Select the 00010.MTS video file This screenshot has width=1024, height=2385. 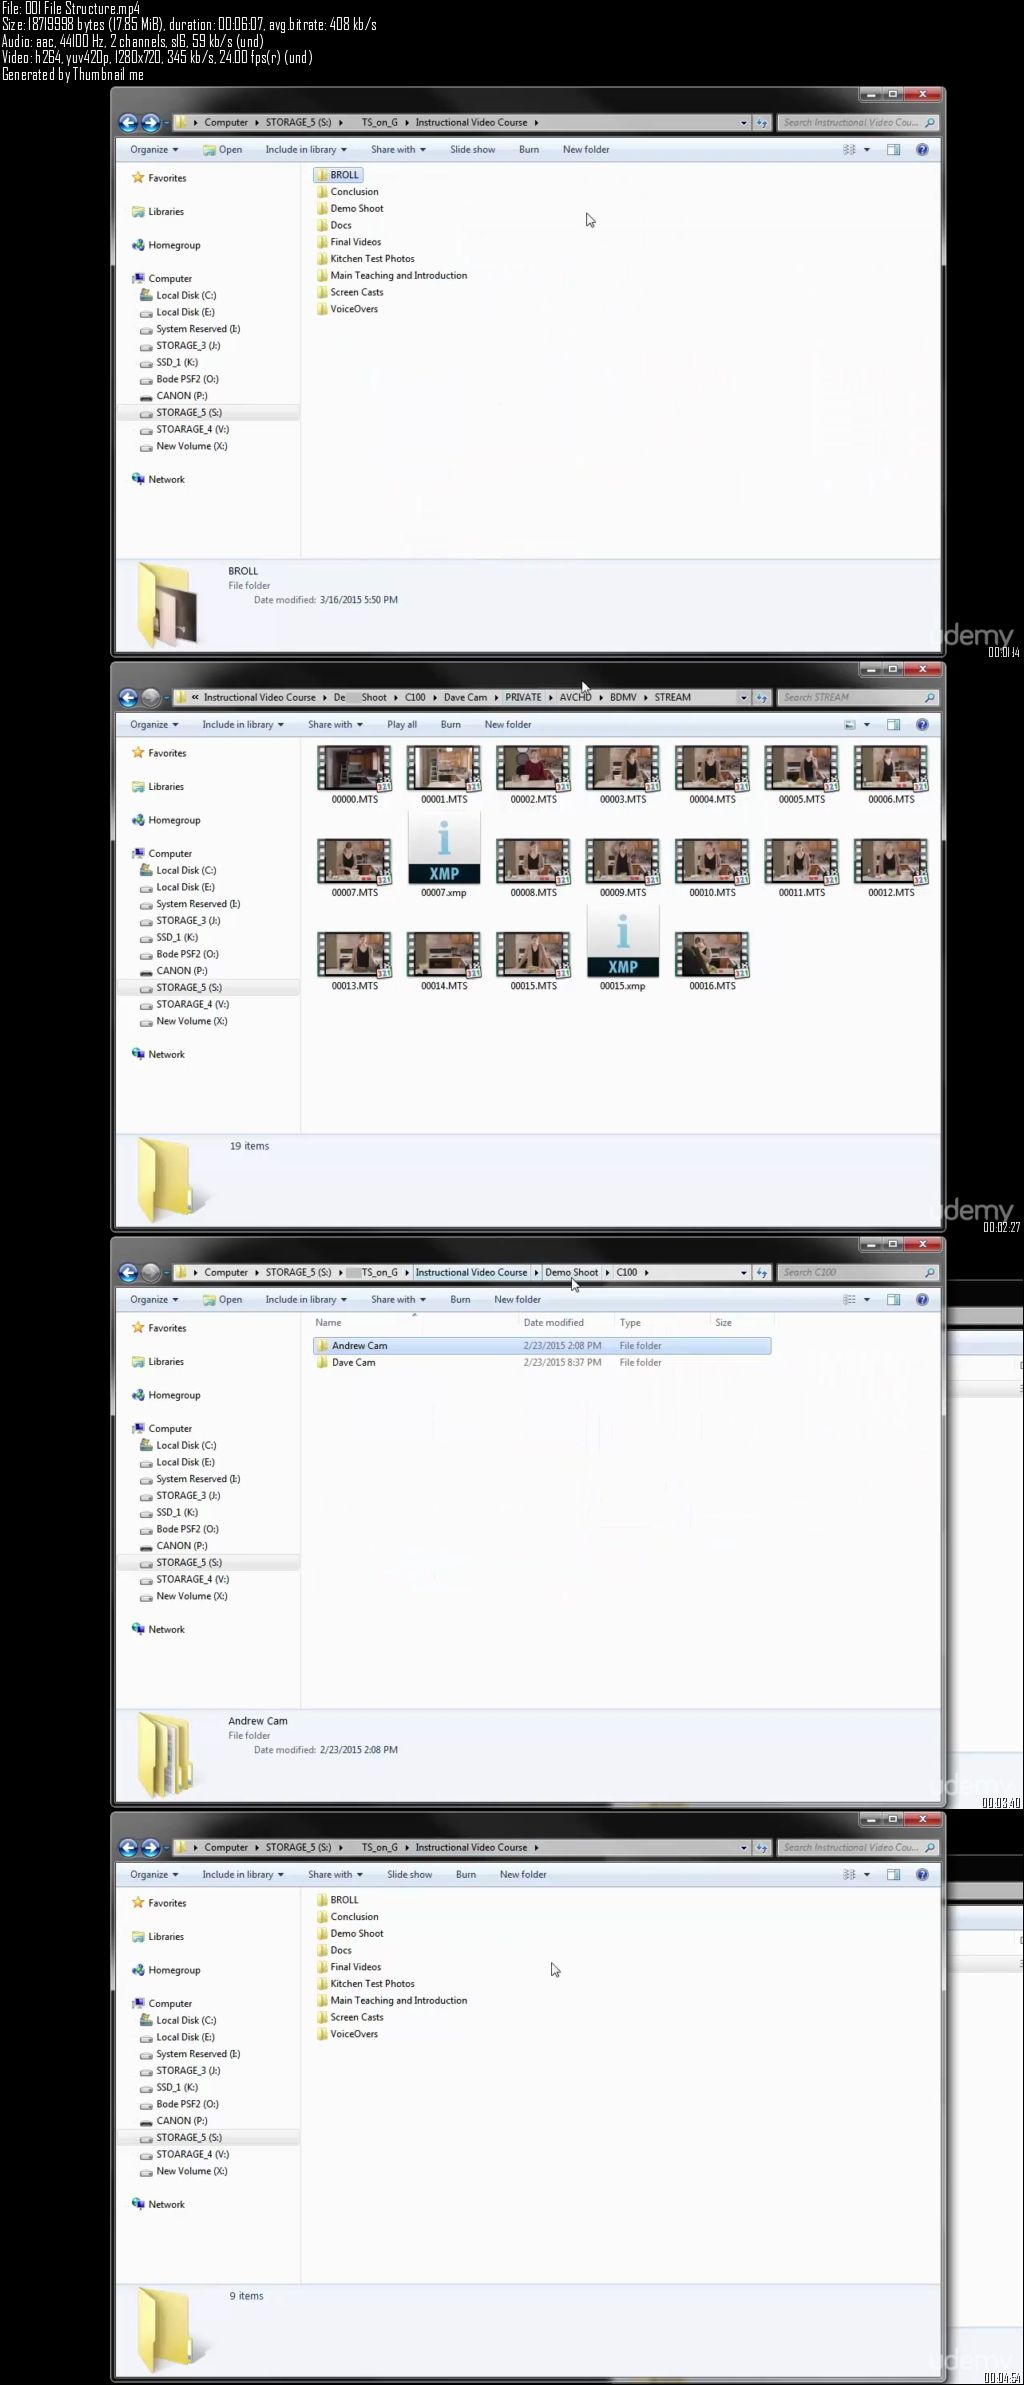click(x=712, y=868)
